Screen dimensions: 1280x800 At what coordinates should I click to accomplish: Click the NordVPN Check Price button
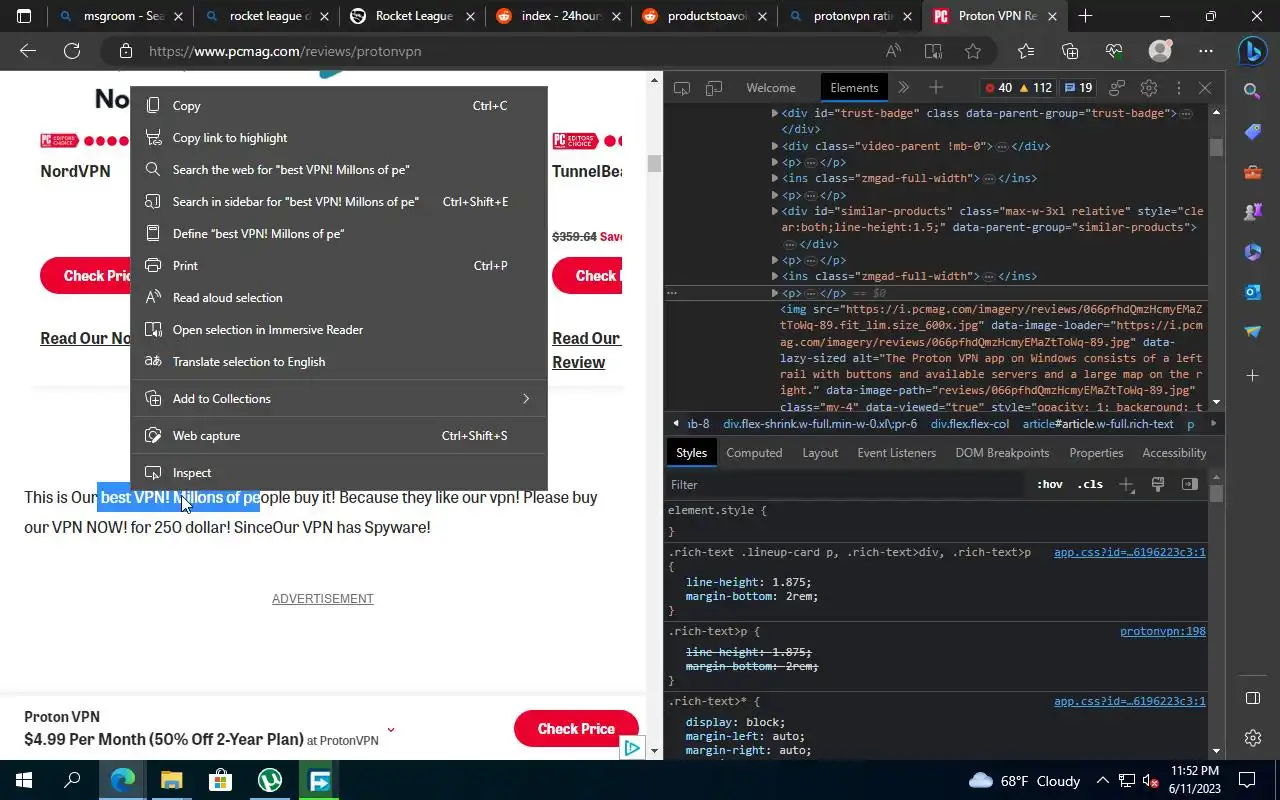point(87,276)
